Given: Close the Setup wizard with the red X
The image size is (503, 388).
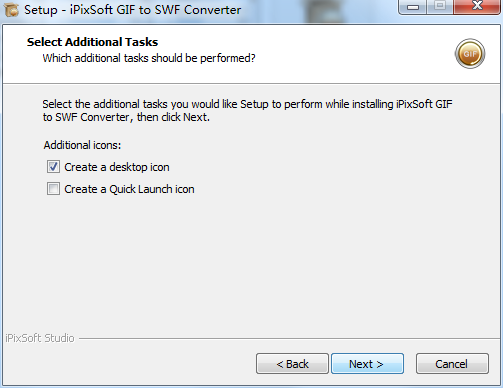Looking at the screenshot, I should click(477, 7).
